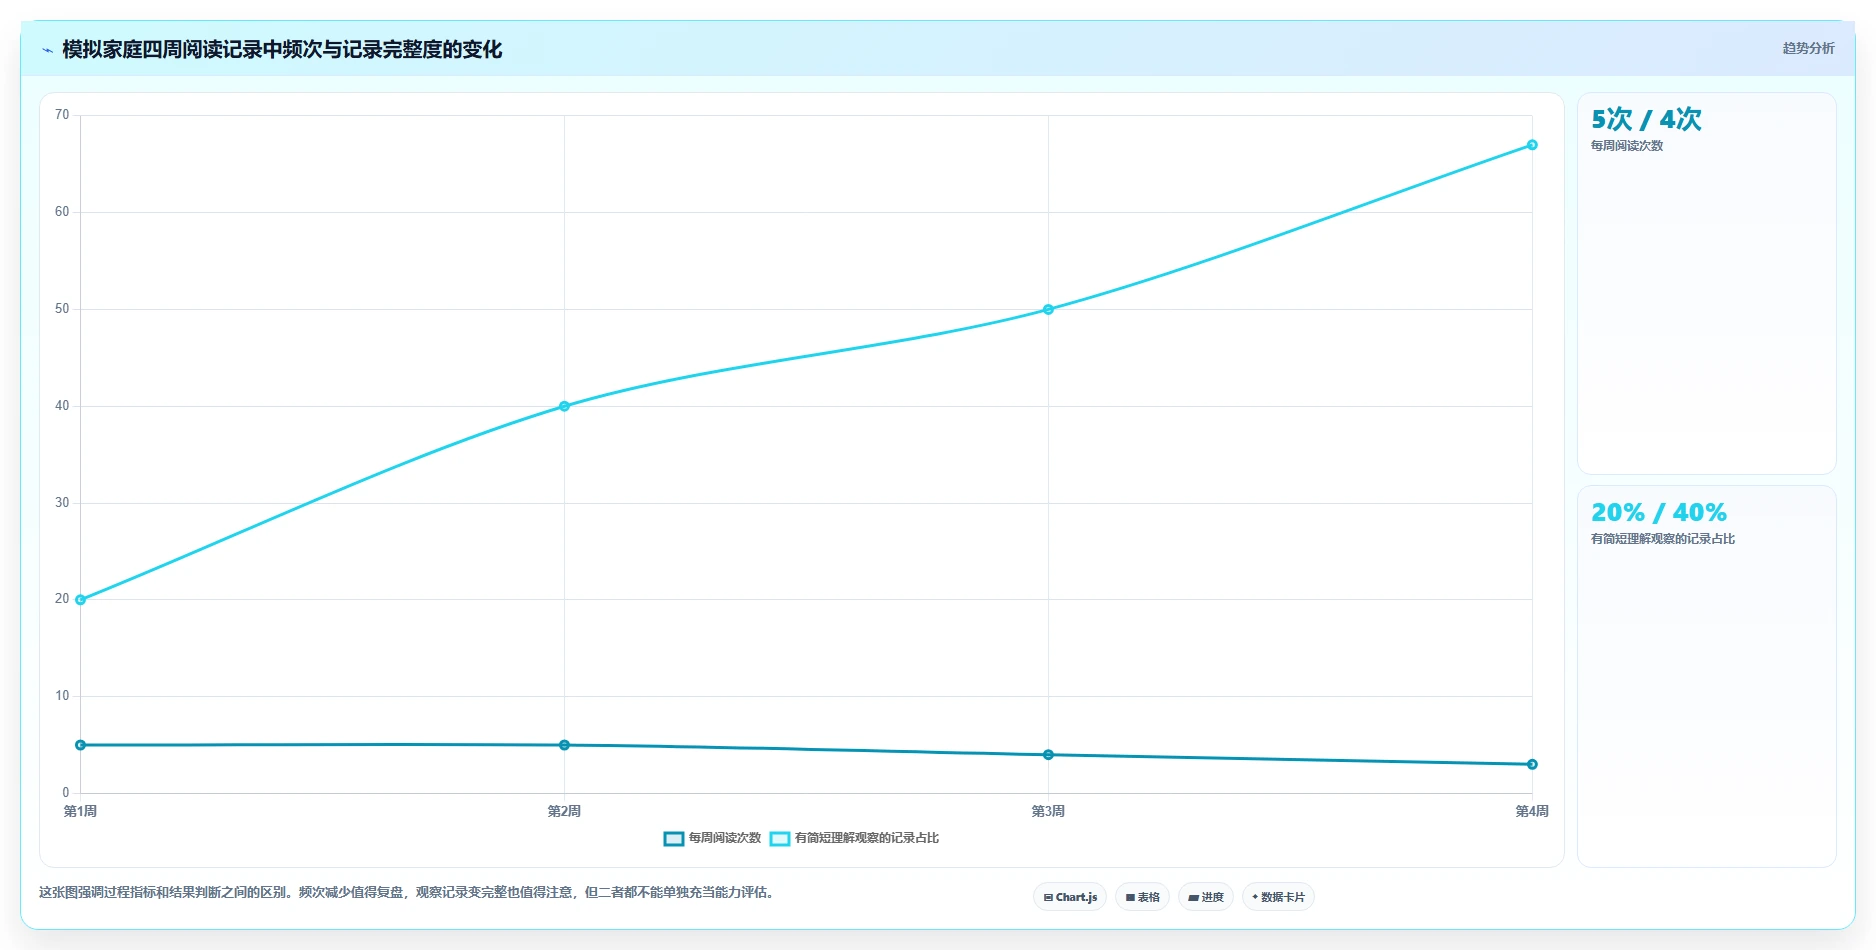This screenshot has height=950, width=1876.
Task: Click the reading-count data point at 第4周
Action: coord(1532,764)
